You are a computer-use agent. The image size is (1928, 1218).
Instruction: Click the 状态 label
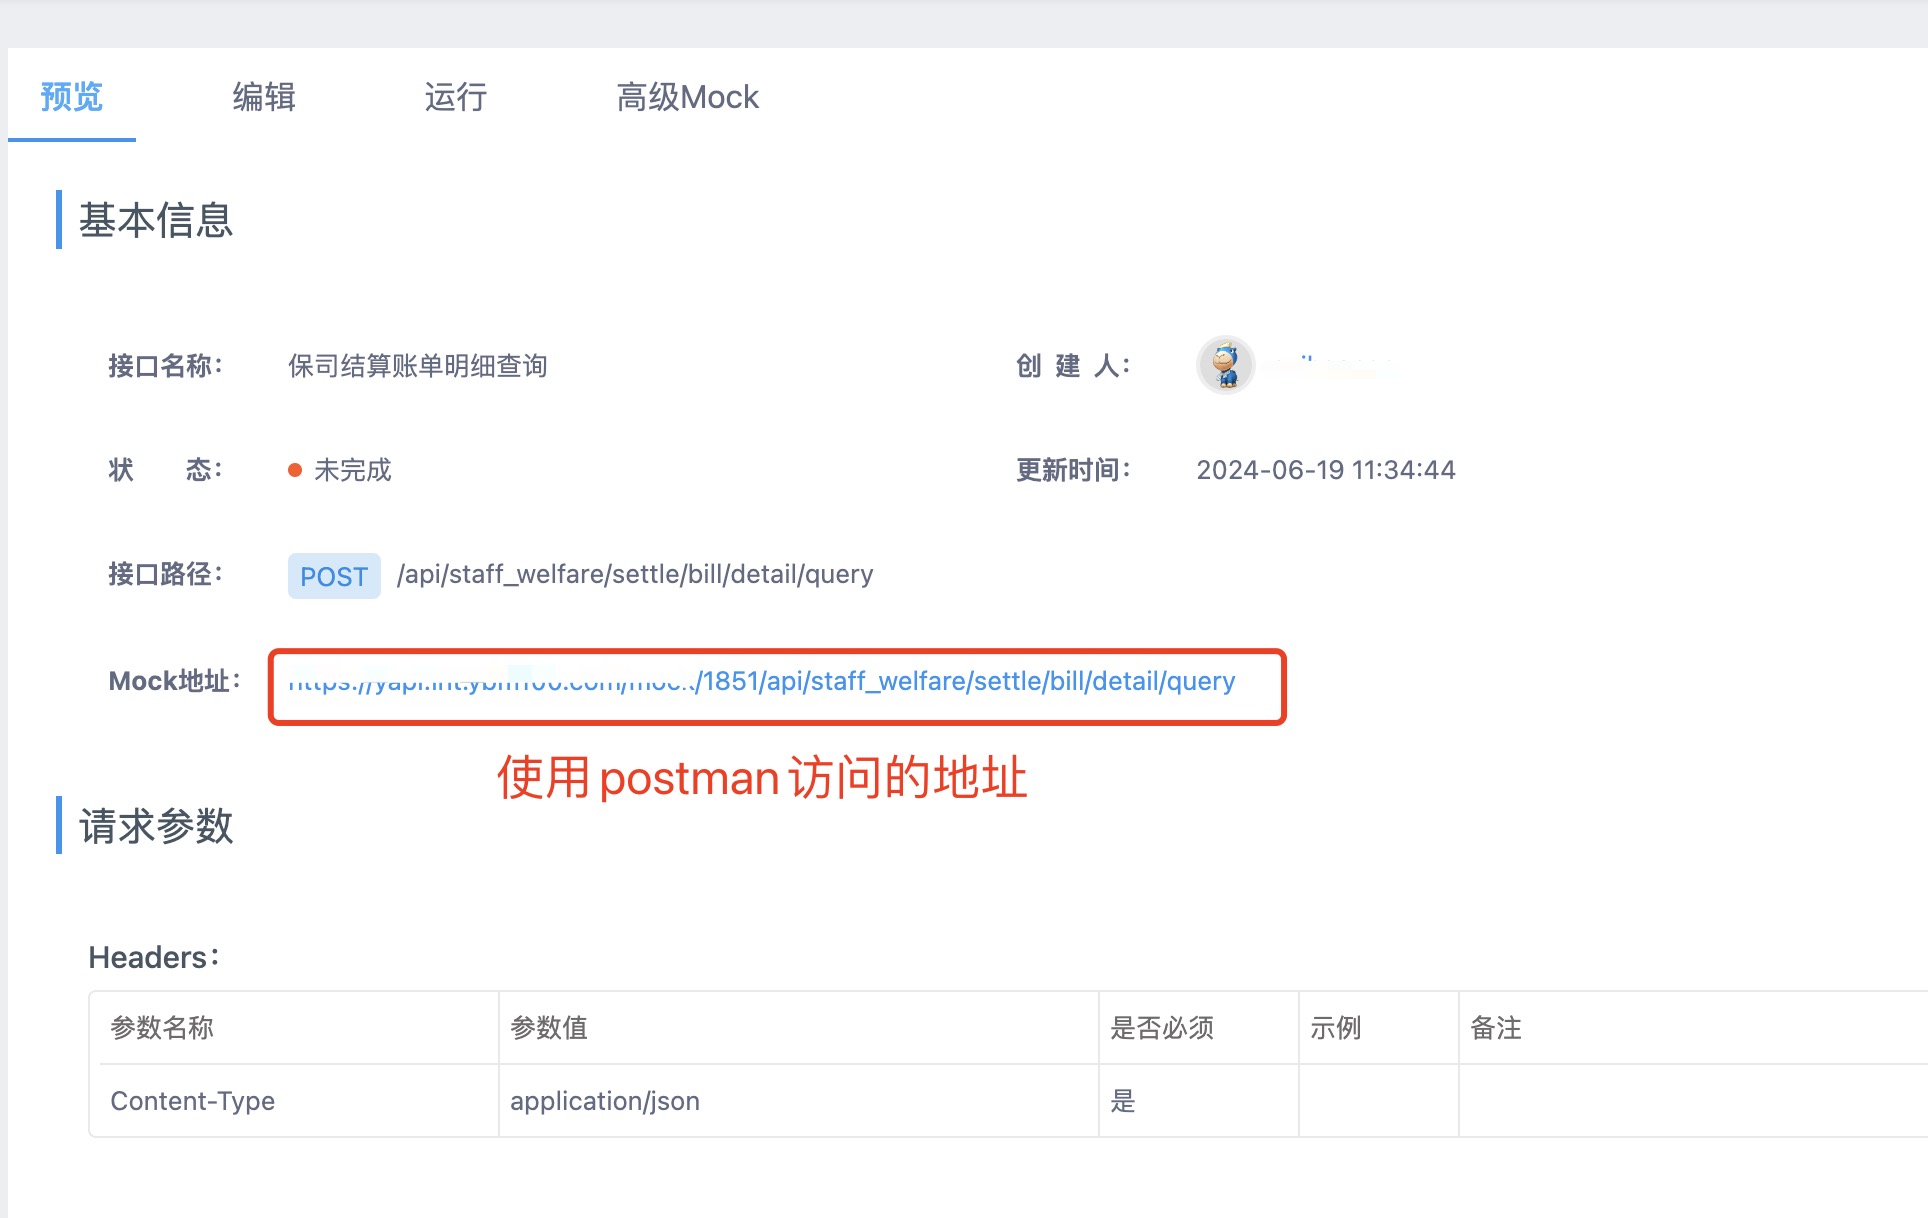(165, 470)
